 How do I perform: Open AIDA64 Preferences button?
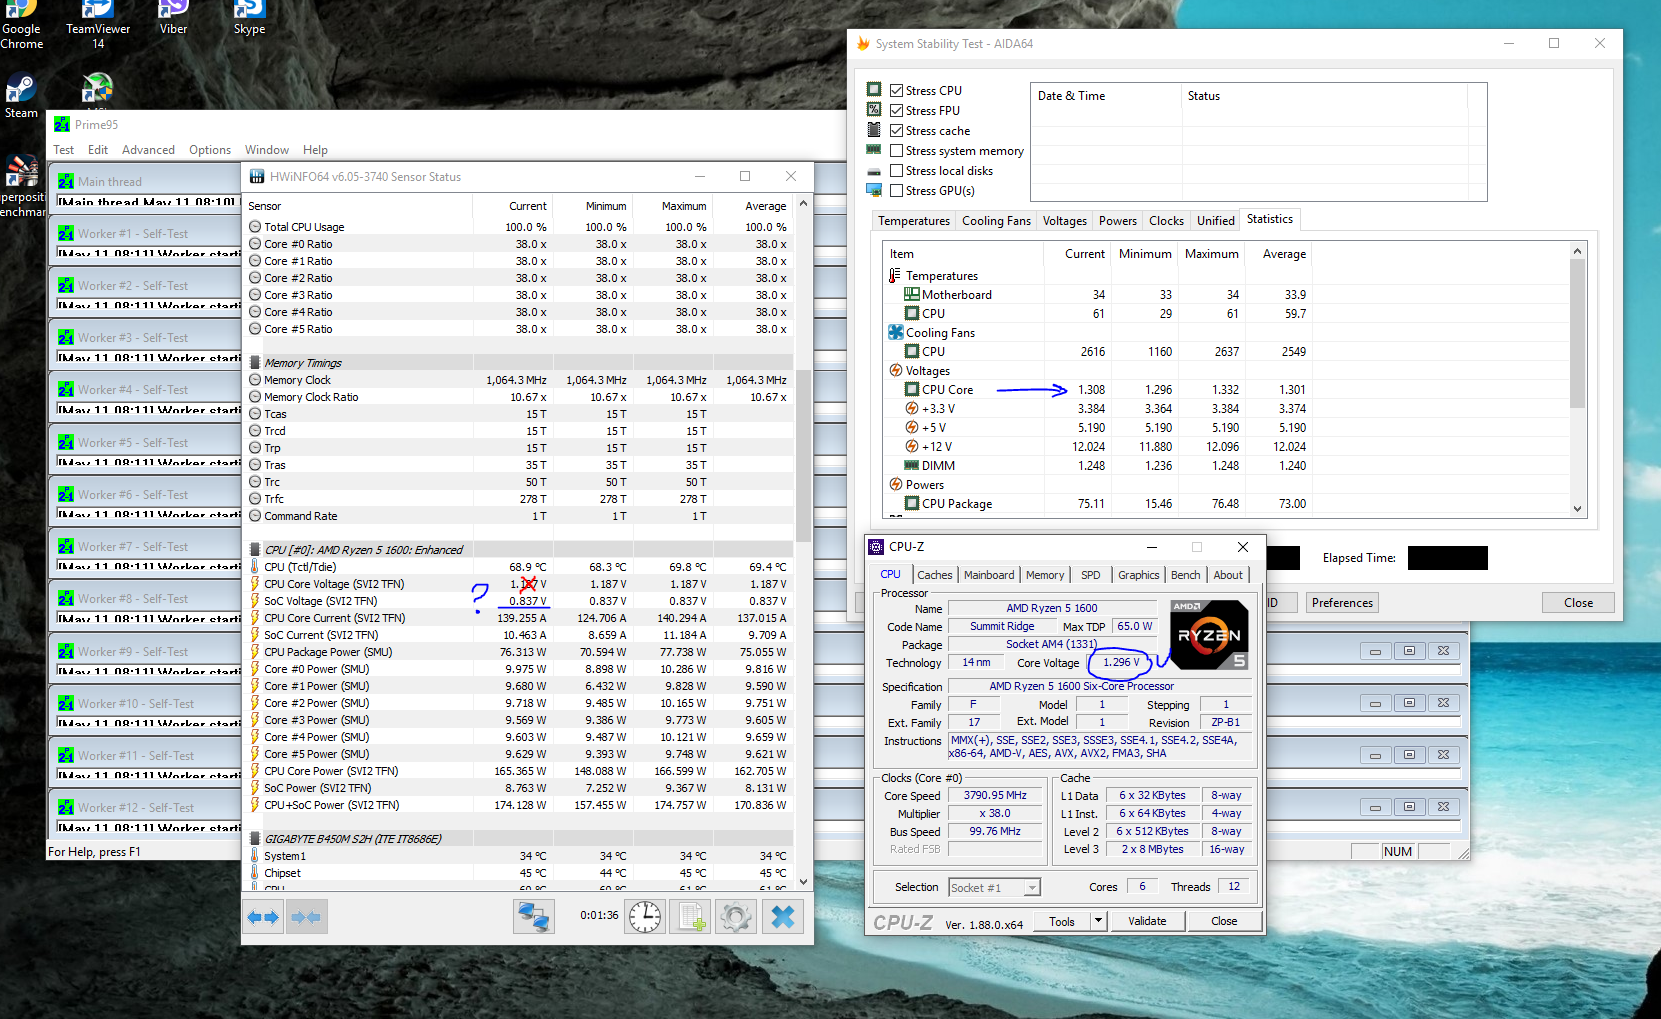point(1342,603)
